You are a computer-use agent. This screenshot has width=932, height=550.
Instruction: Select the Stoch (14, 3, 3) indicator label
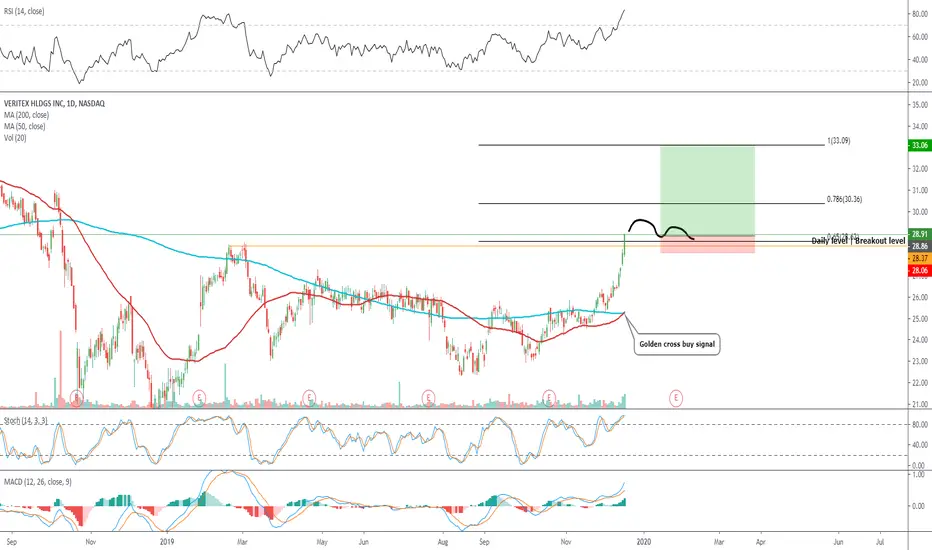click(x=26, y=421)
